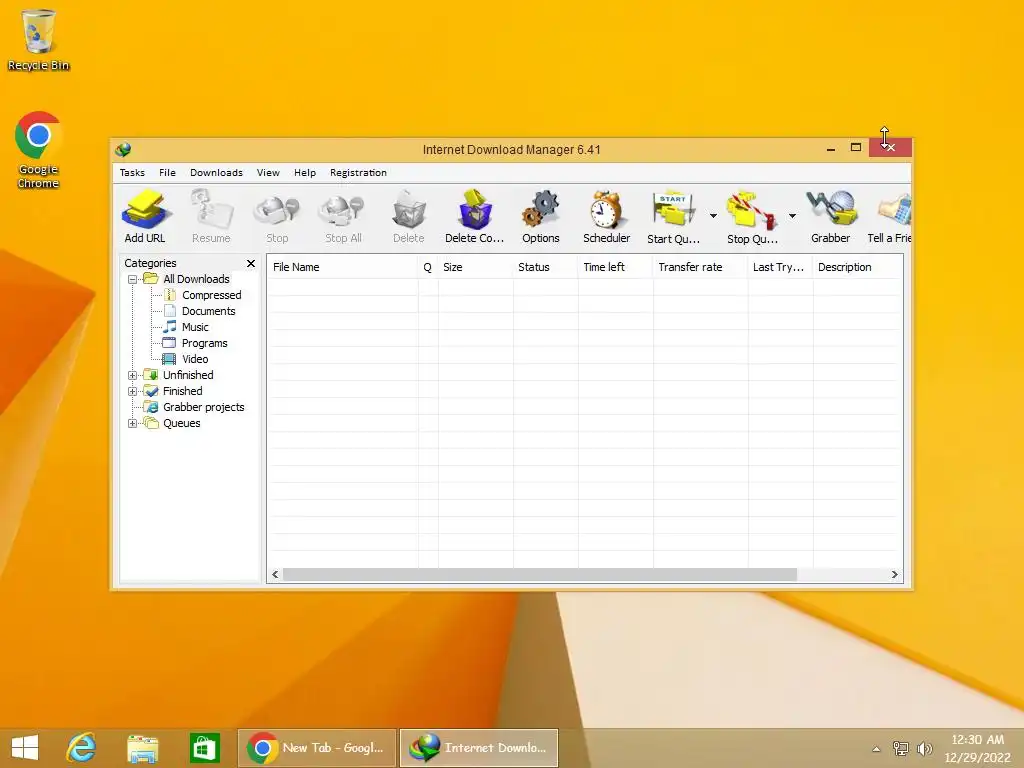Show hidden system tray icons arrow

click(x=876, y=749)
